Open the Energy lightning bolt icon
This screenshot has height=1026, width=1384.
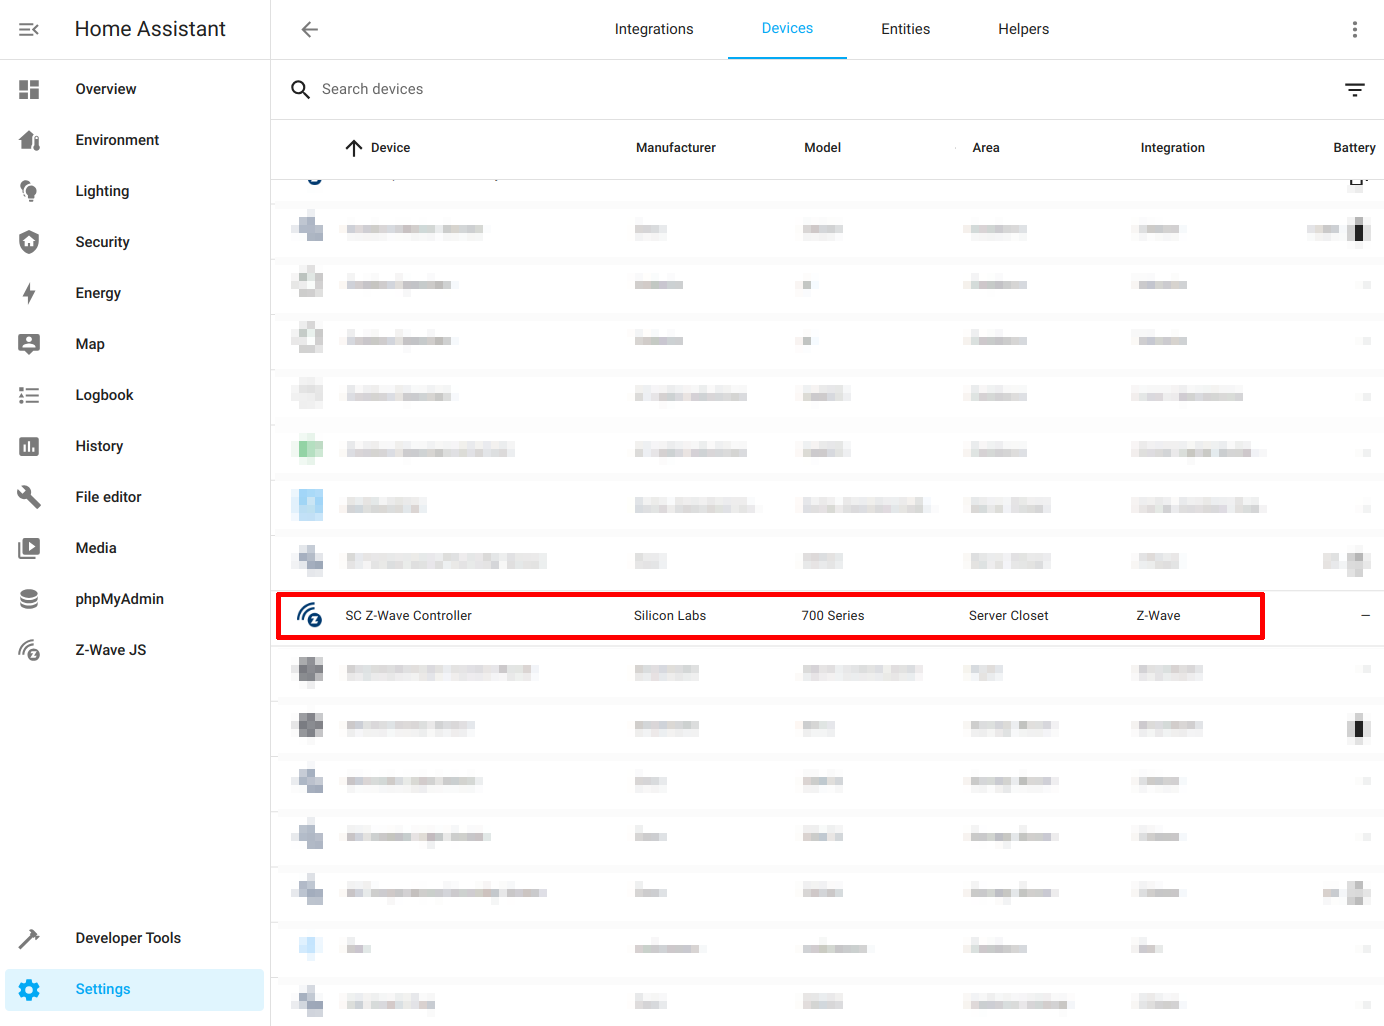click(x=29, y=293)
